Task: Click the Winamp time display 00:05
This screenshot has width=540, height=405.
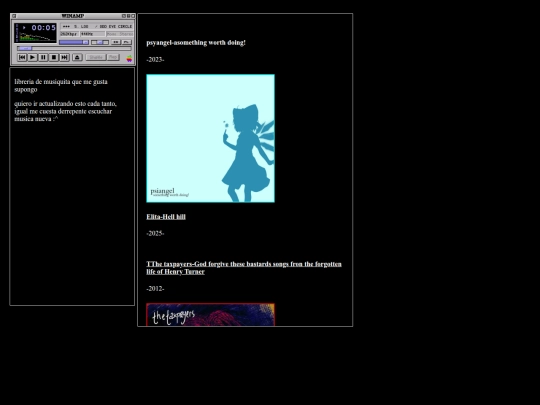Action: 43,28
